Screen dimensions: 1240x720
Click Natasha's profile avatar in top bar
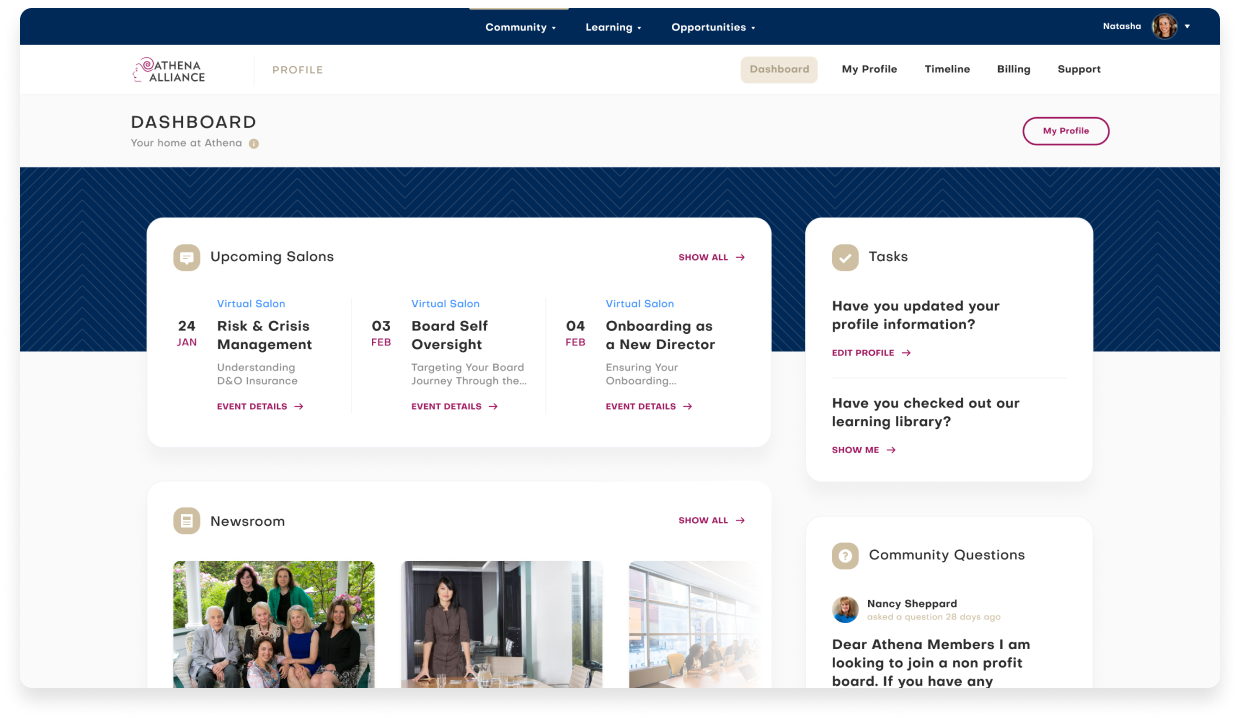click(1164, 27)
